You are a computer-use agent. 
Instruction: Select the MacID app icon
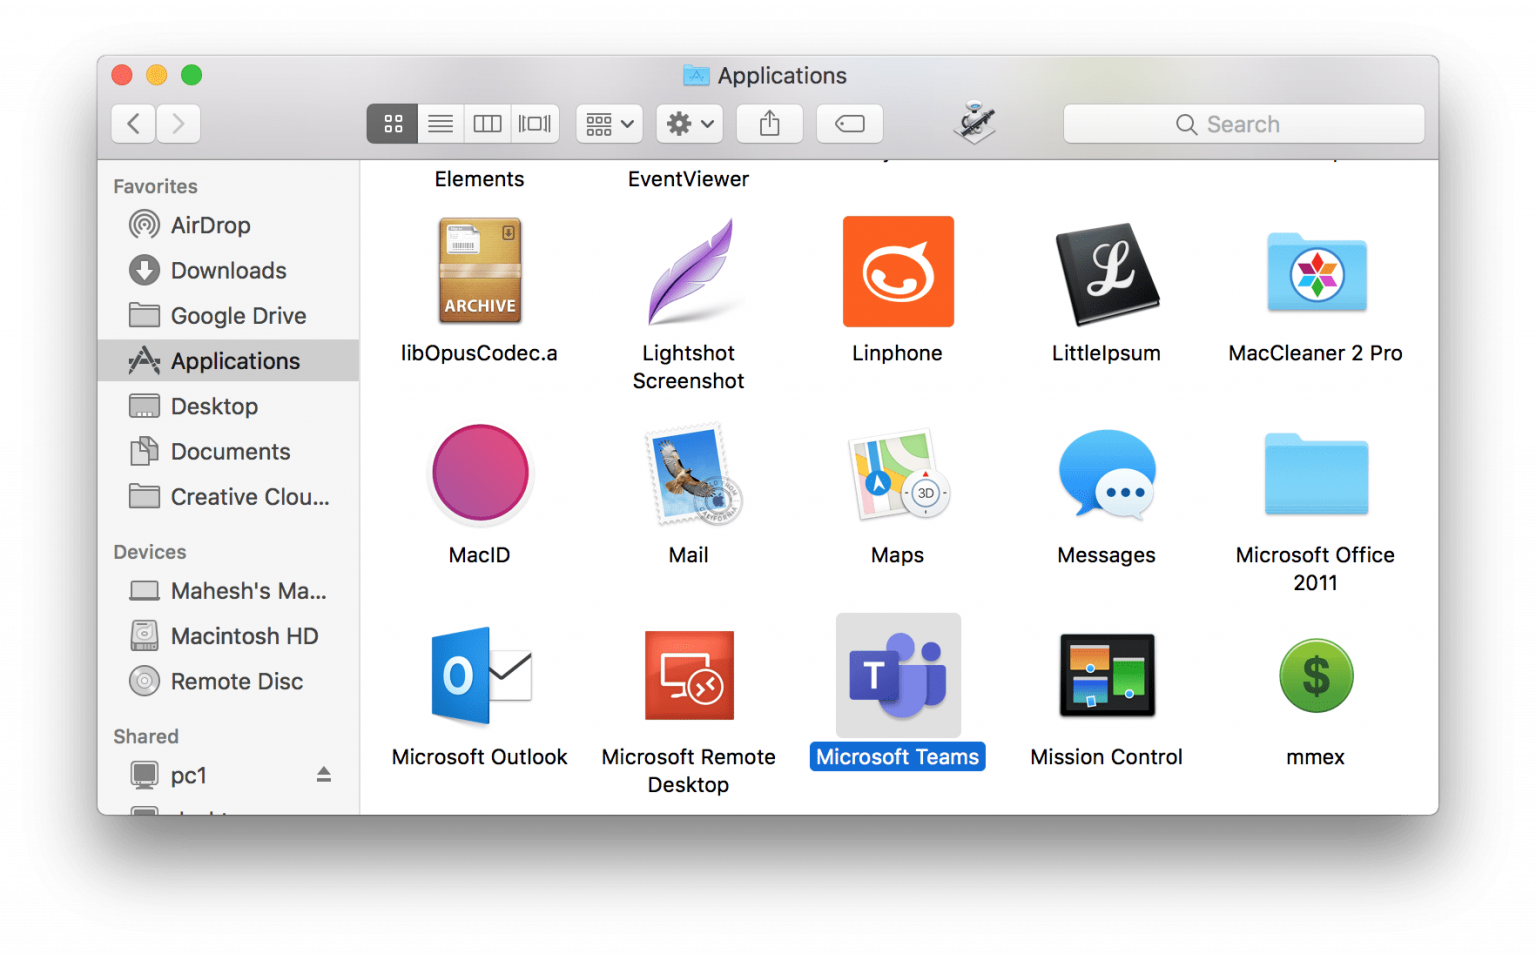click(480, 473)
